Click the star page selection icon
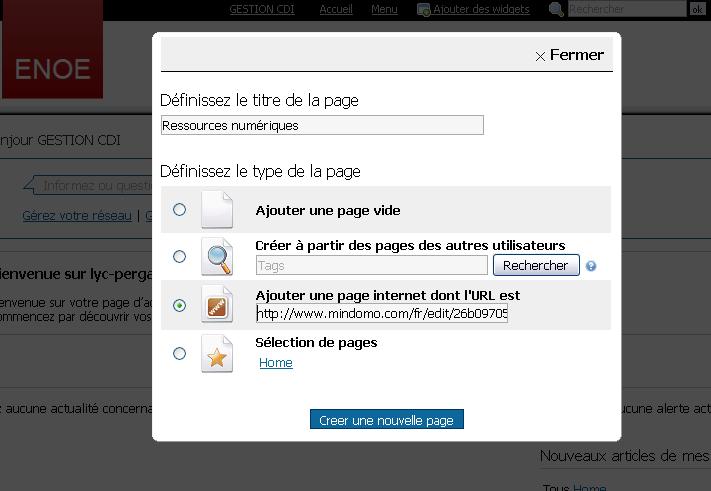711x491 pixels. pos(216,353)
